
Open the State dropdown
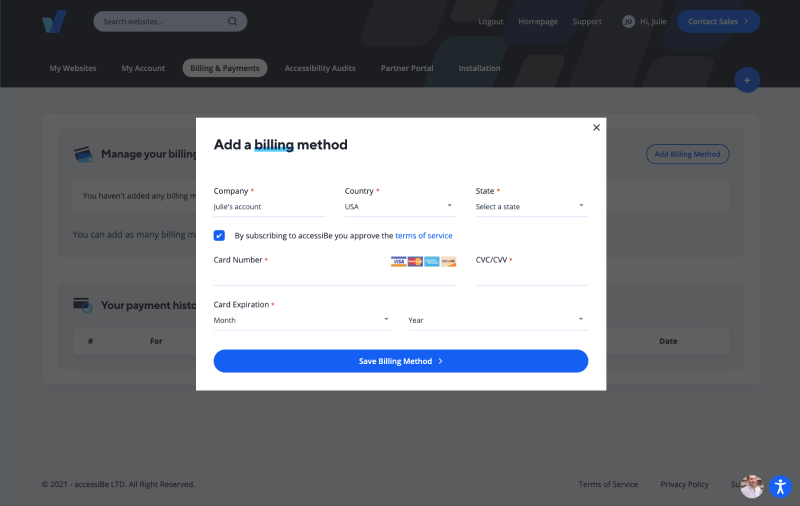(531, 207)
